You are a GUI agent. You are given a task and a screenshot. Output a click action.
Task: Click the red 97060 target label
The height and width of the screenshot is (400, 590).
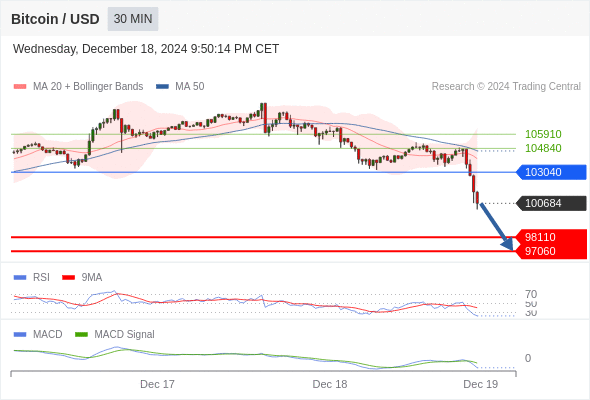tap(540, 251)
